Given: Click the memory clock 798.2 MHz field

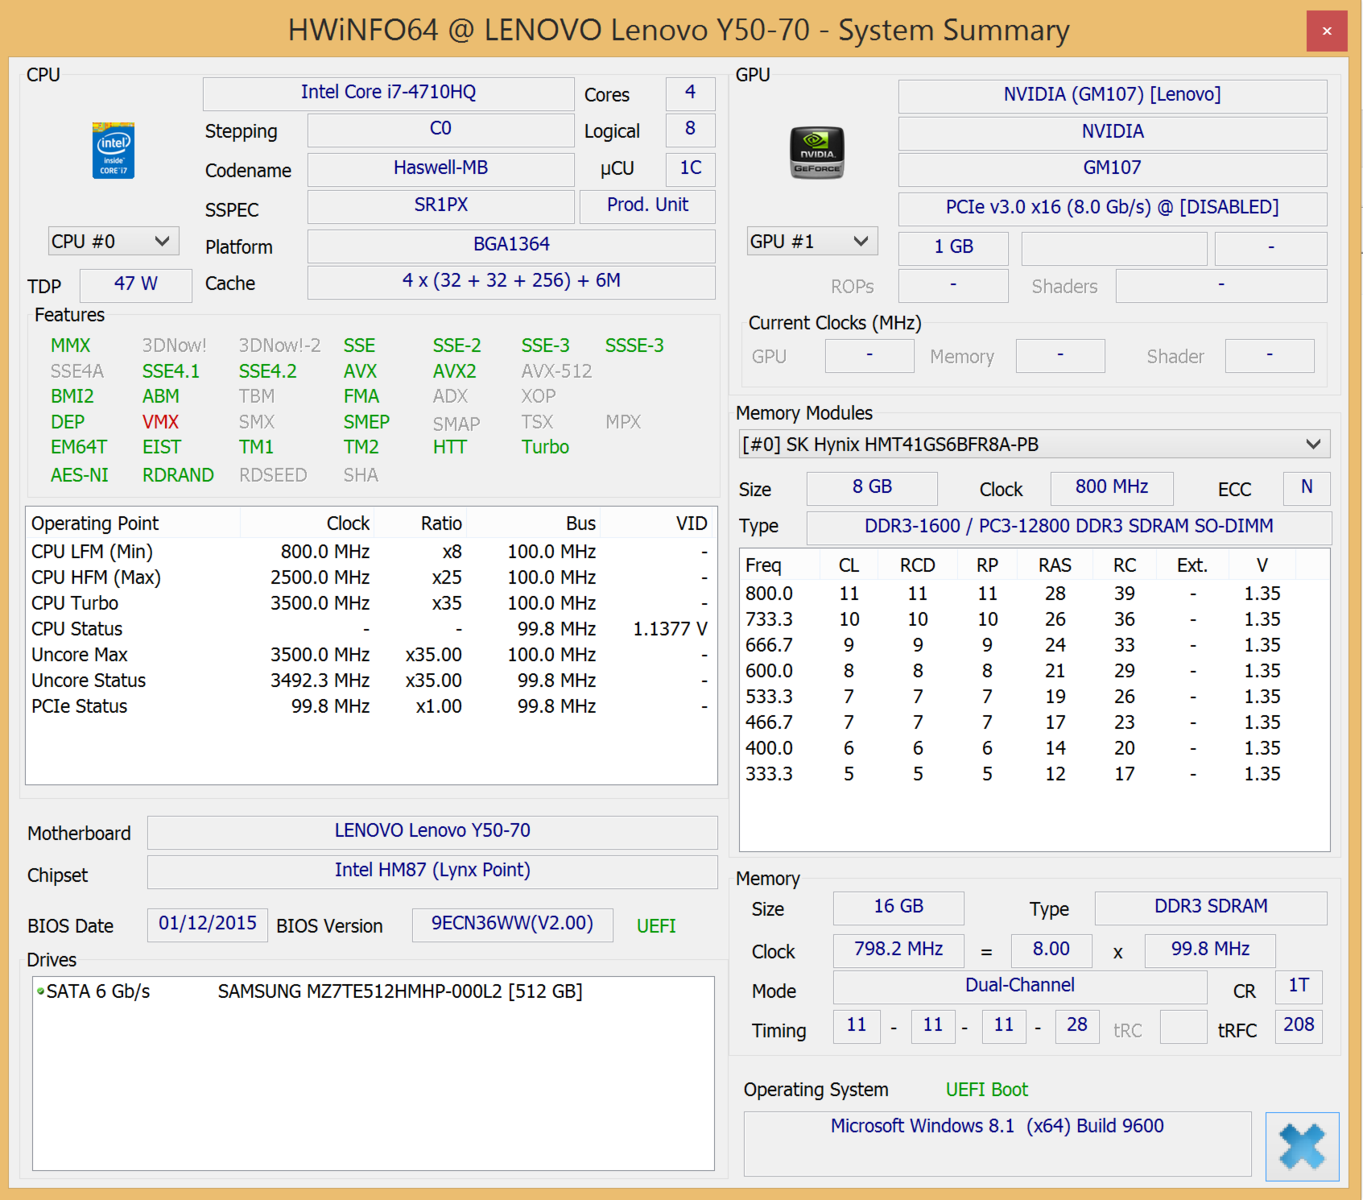Looking at the screenshot, I should pyautogui.click(x=898, y=950).
